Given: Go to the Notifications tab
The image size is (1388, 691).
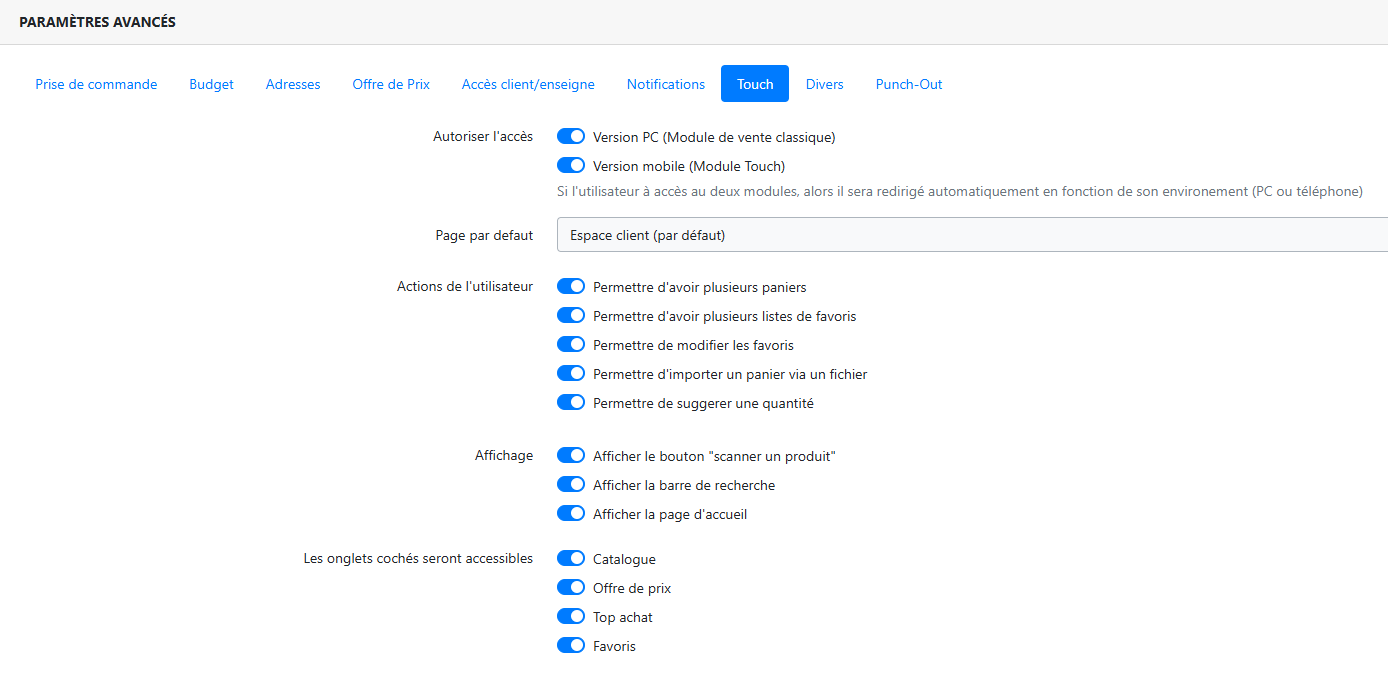Looking at the screenshot, I should pyautogui.click(x=666, y=84).
